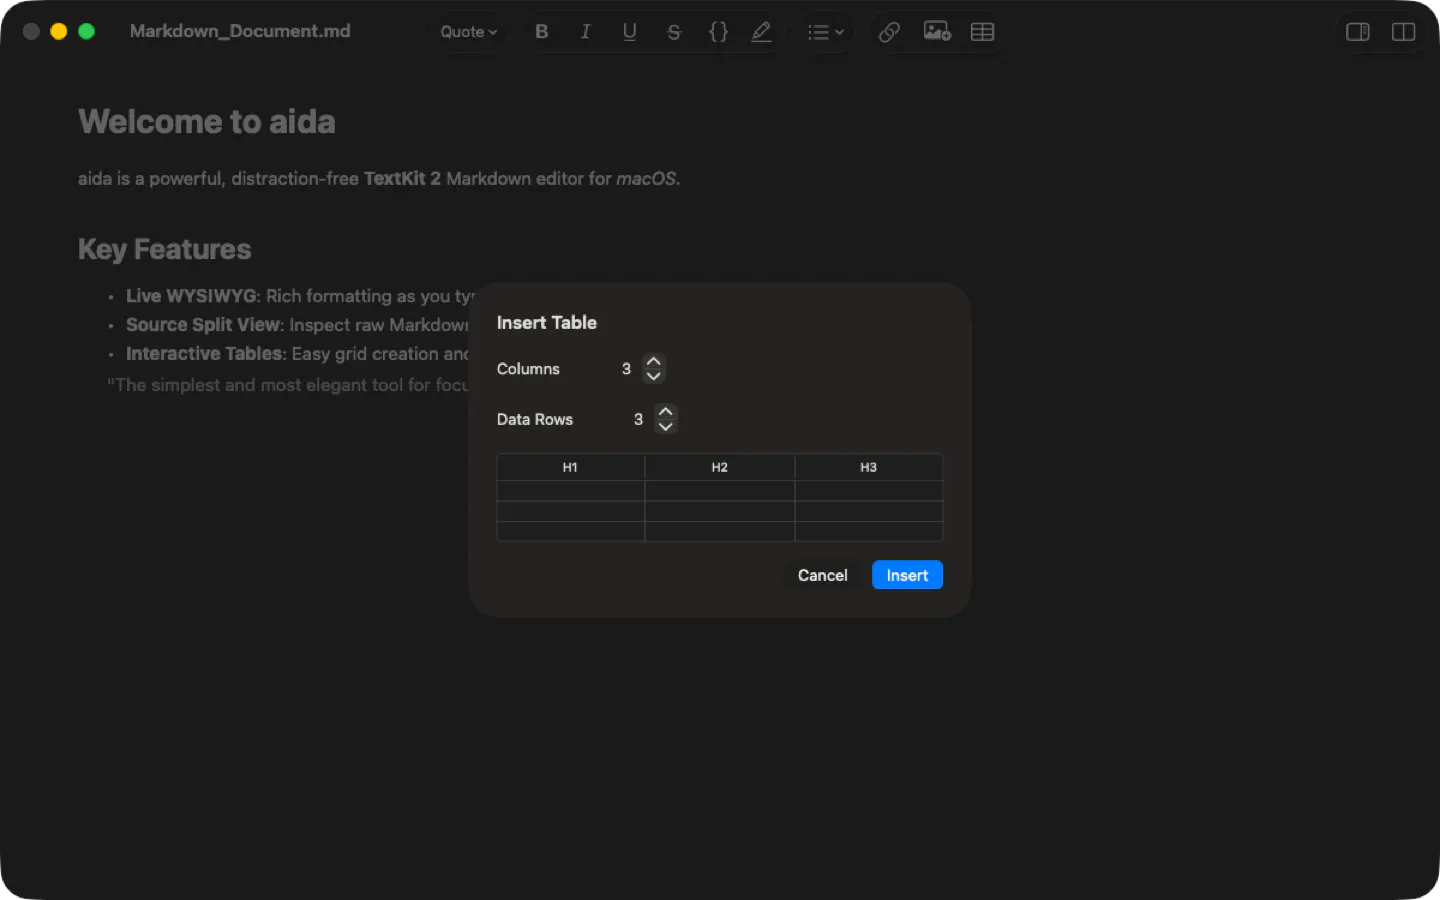Click the "Columns" label

528,369
